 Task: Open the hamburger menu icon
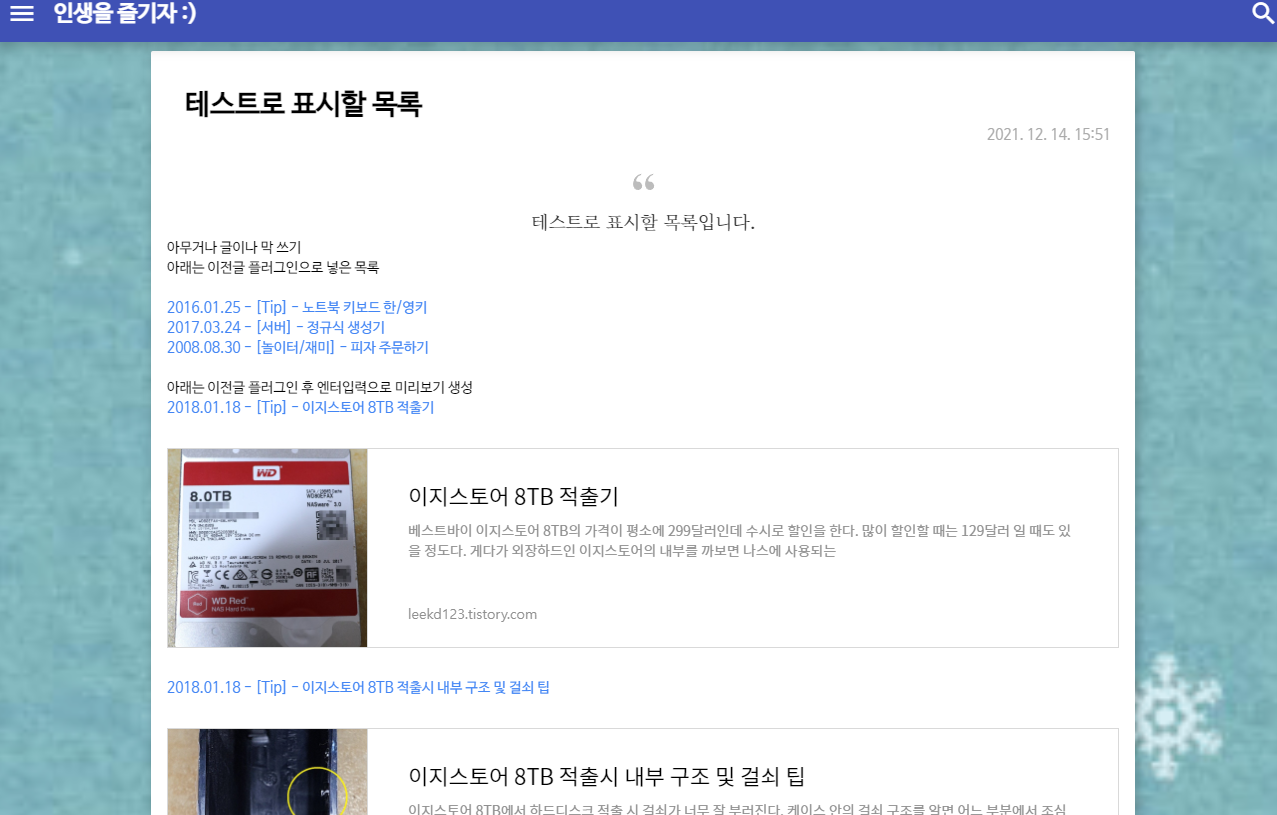pyautogui.click(x=21, y=13)
